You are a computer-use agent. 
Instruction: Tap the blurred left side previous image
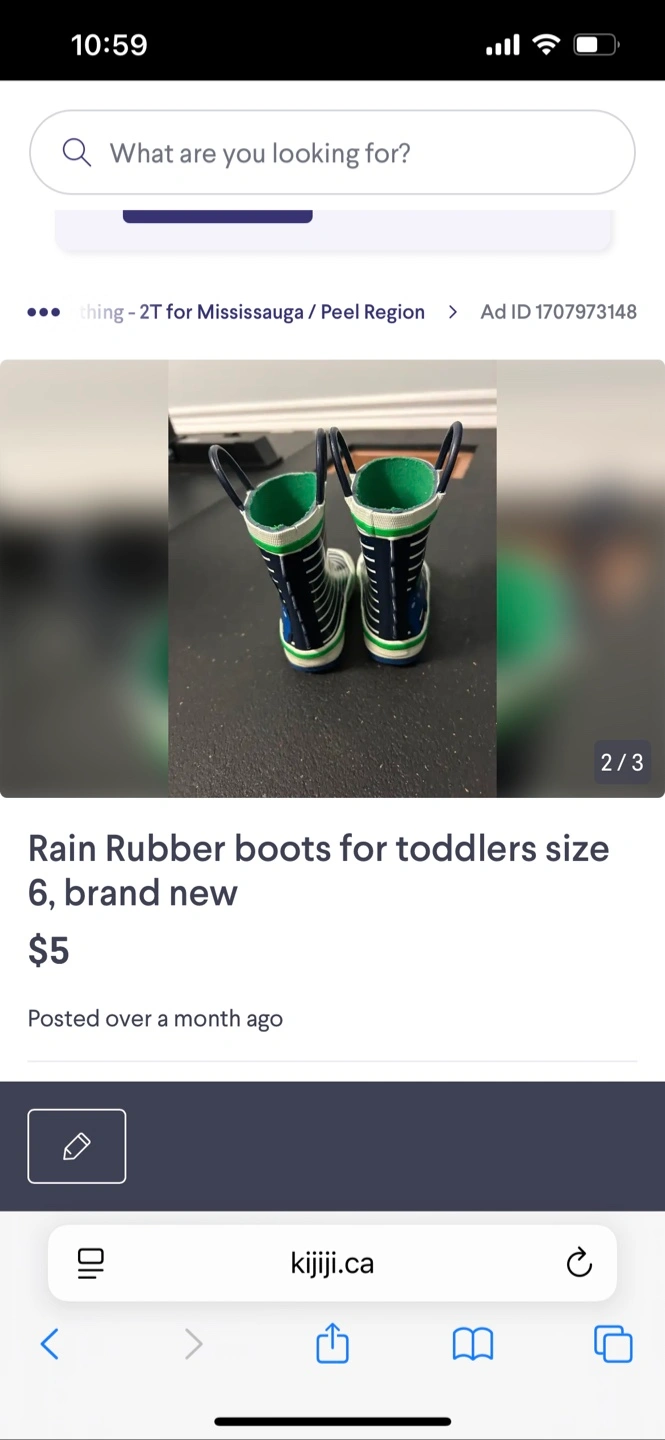pos(84,578)
